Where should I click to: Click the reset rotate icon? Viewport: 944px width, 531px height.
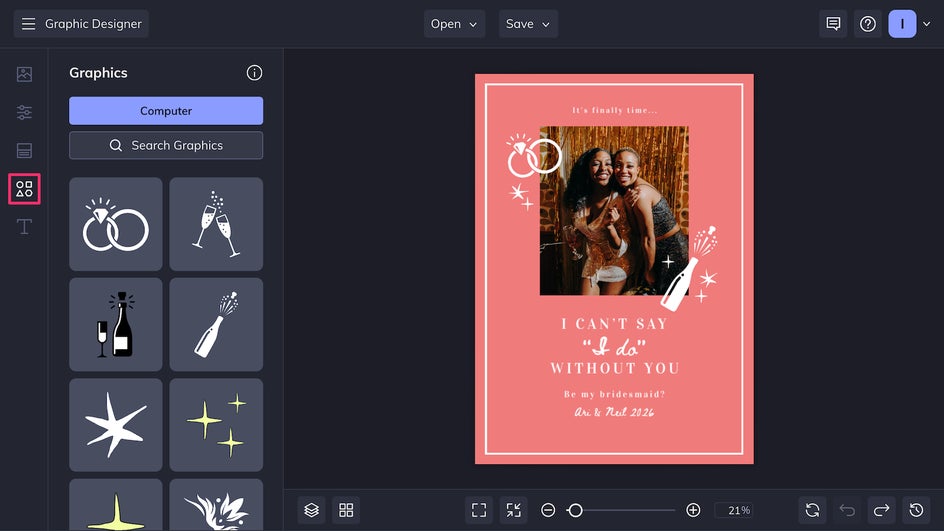[812, 510]
